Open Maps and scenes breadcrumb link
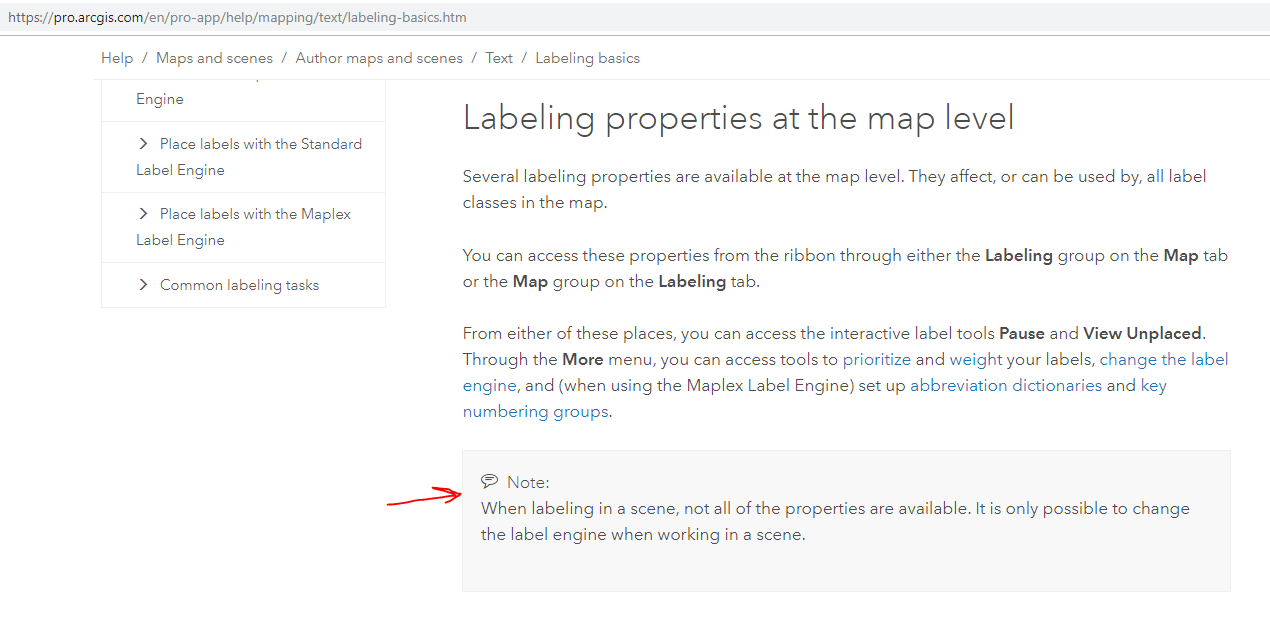 pos(214,58)
